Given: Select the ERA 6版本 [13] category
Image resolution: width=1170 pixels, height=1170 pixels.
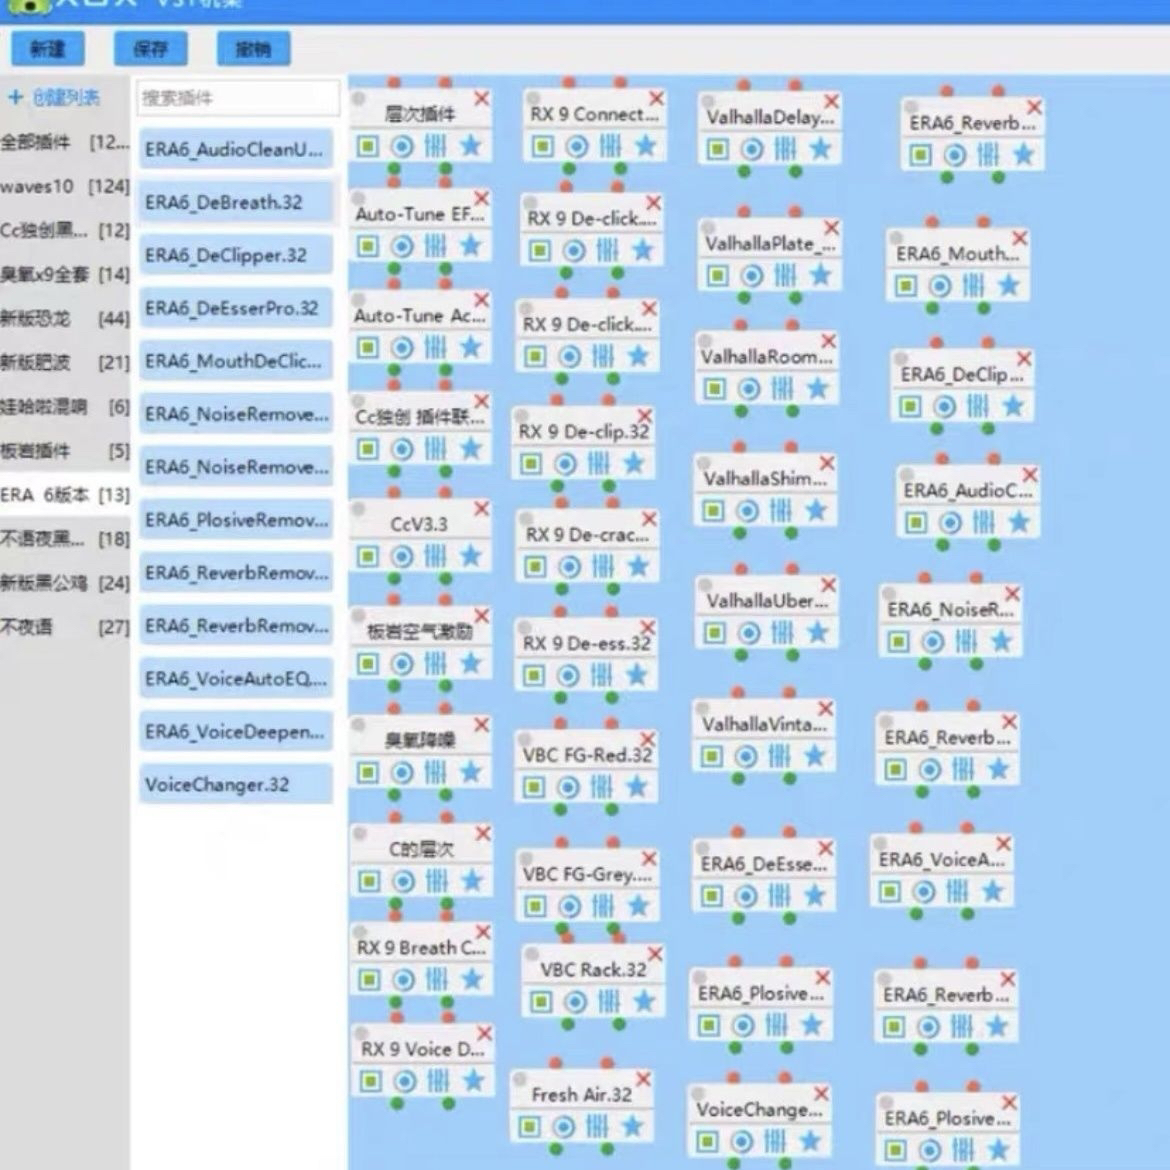Looking at the screenshot, I should coord(65,495).
